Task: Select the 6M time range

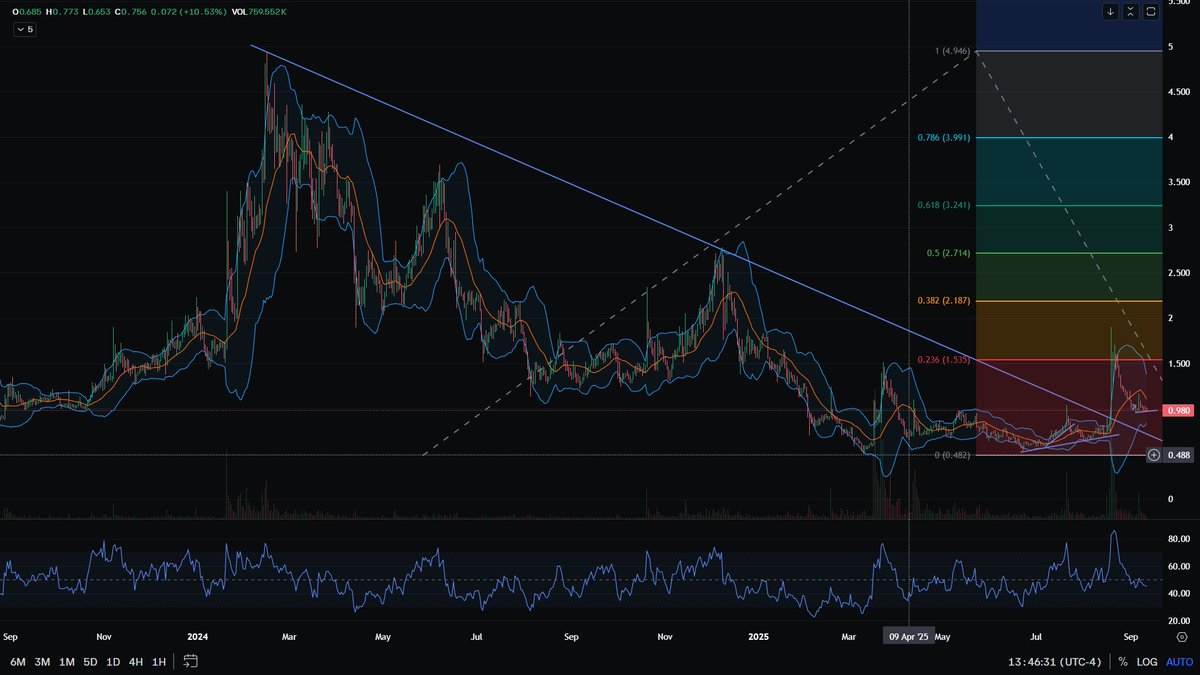Action: click(18, 661)
